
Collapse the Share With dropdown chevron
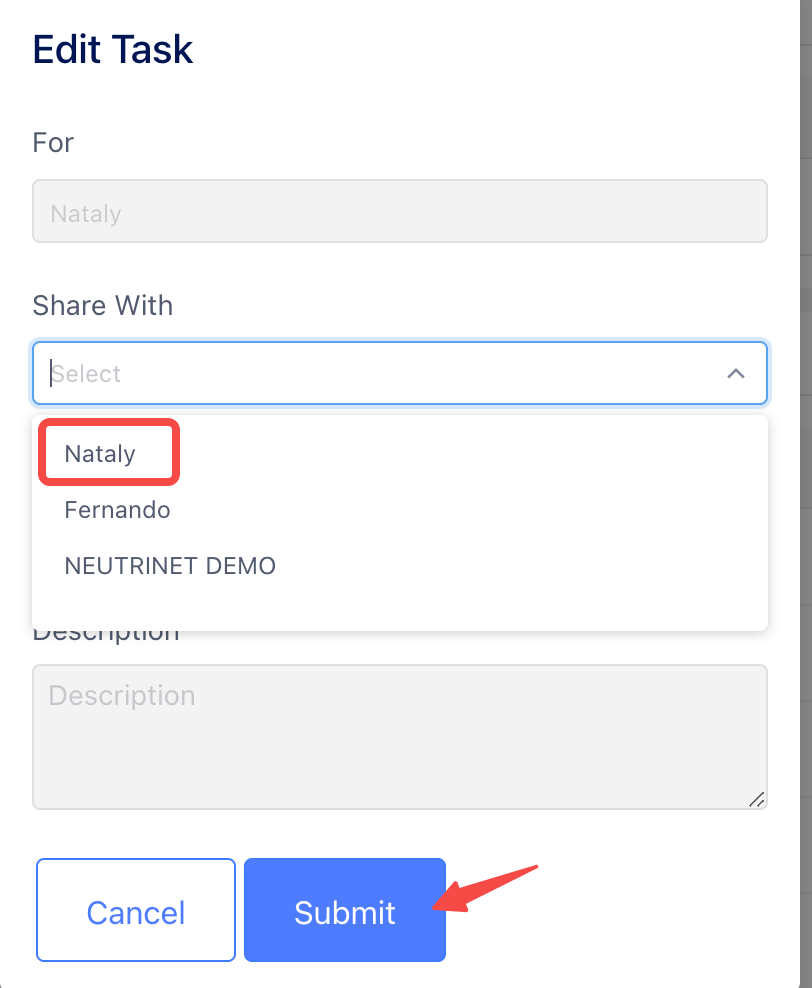click(735, 374)
